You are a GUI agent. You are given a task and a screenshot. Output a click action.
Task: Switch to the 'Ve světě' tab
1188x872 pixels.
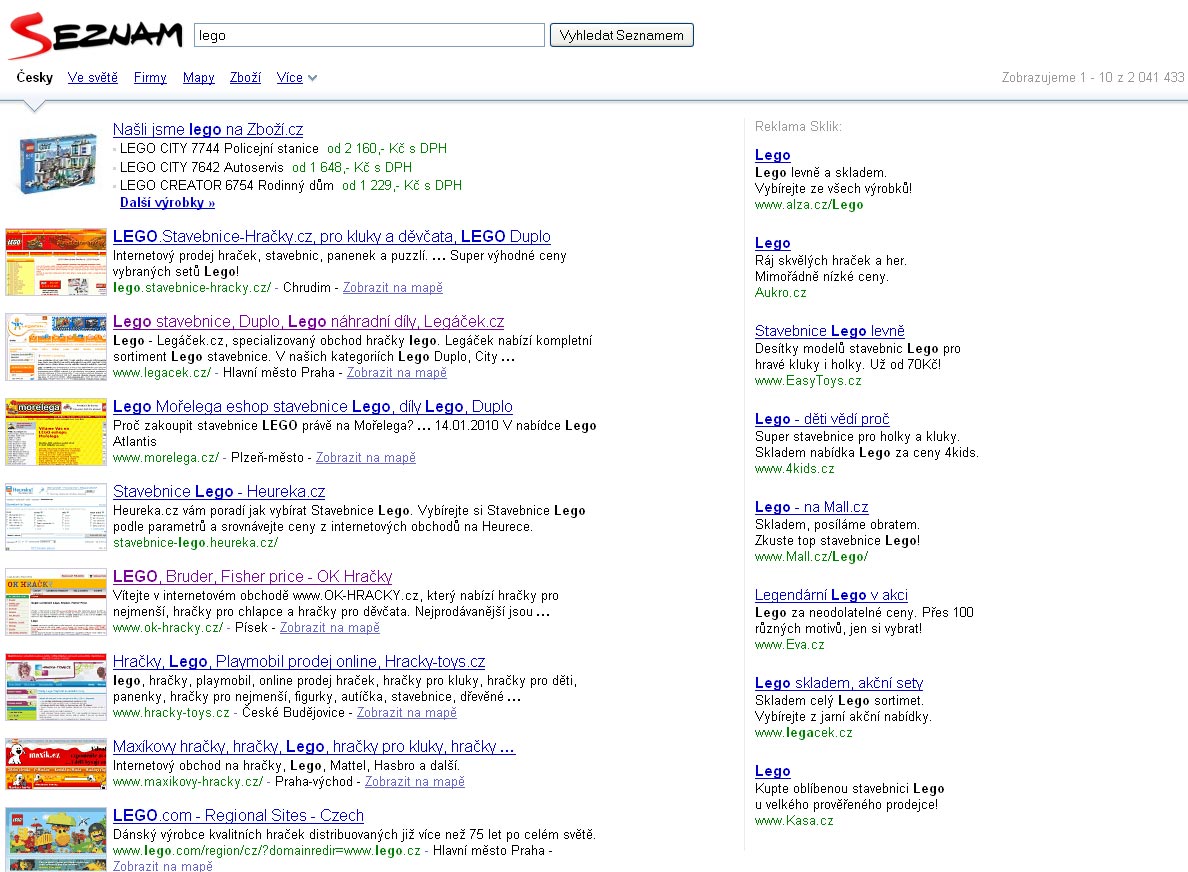(92, 77)
